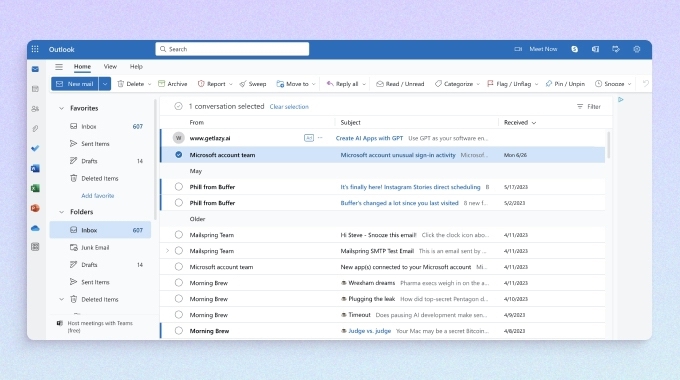Click Add favorite link

[98, 196]
